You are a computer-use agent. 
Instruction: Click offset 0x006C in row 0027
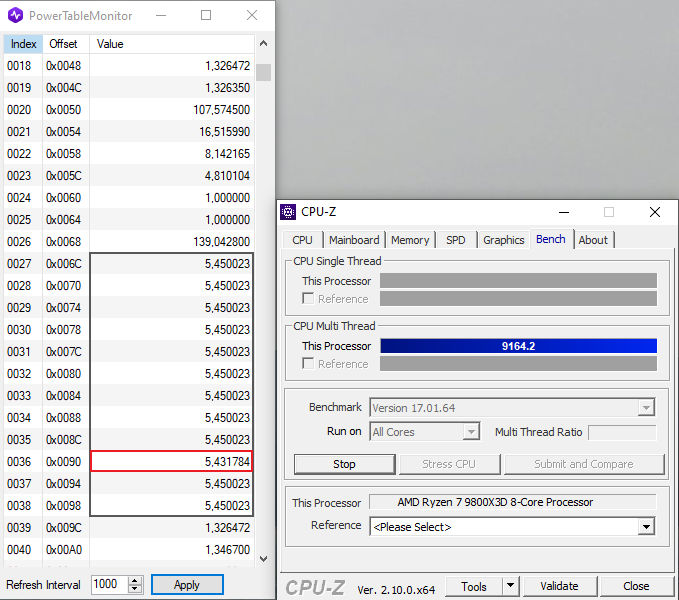[64, 264]
